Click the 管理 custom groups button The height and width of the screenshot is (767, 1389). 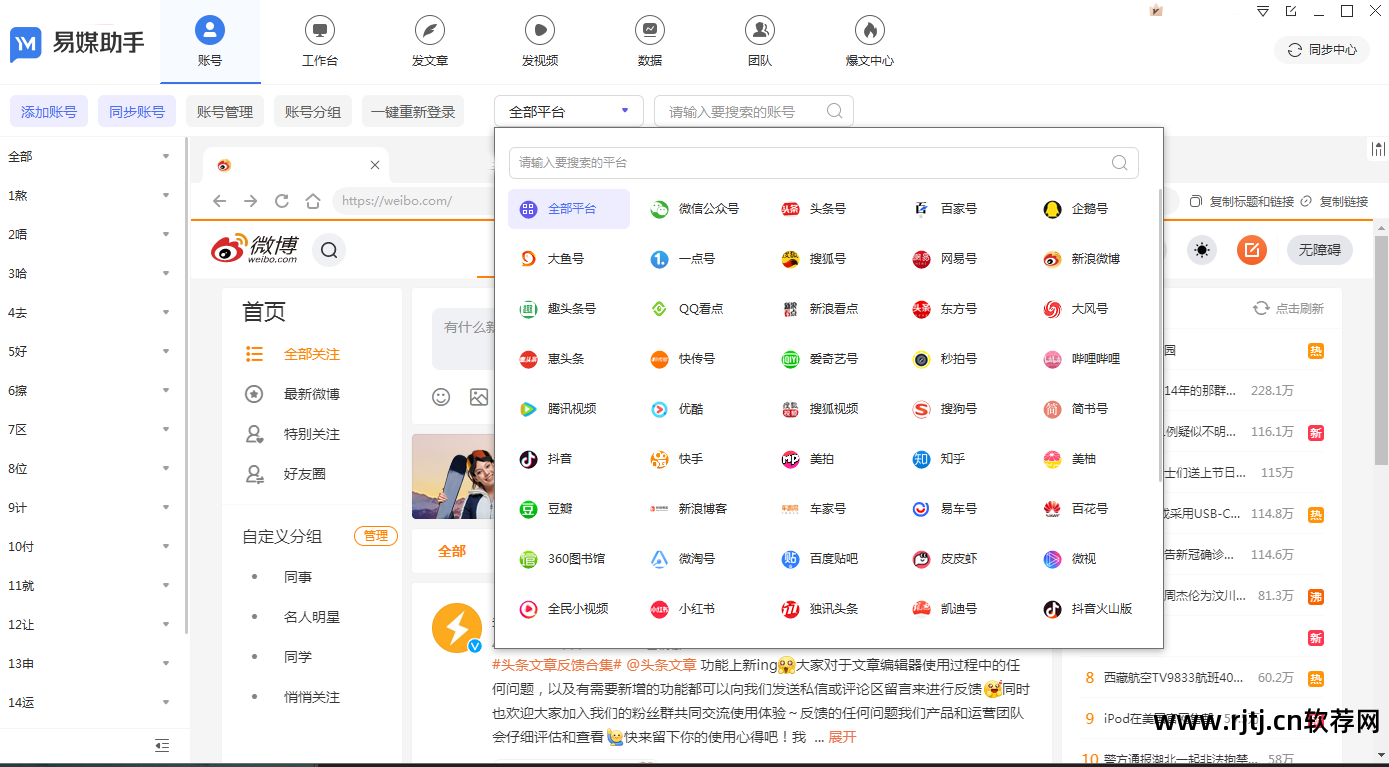point(376,536)
